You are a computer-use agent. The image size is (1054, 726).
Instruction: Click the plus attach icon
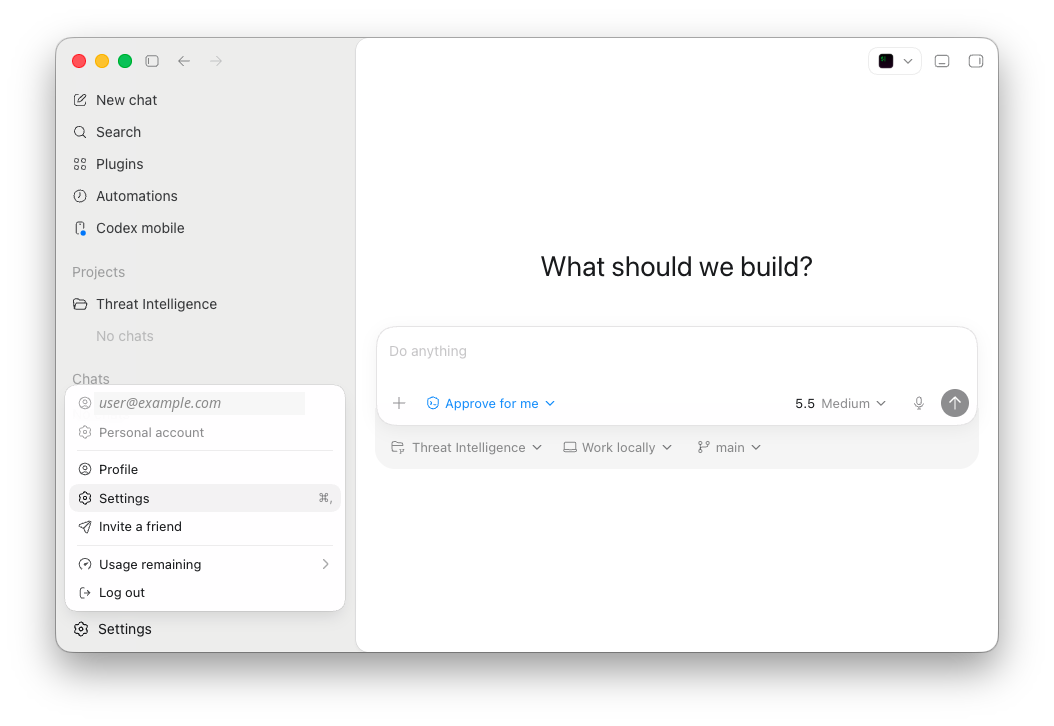(x=399, y=403)
